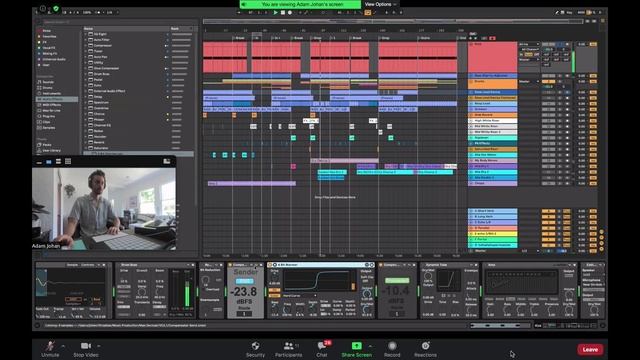Toggle the Drums track activator button
This screenshot has height=360, width=640.
click(x=548, y=82)
